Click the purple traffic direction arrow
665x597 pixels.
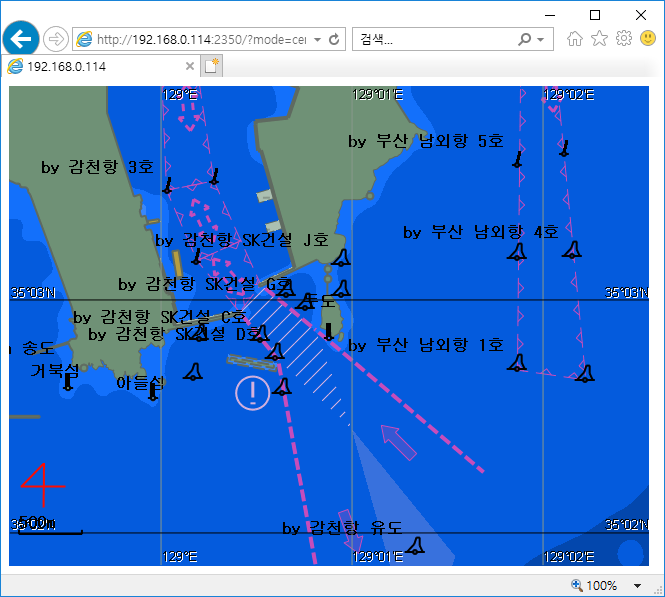(399, 442)
